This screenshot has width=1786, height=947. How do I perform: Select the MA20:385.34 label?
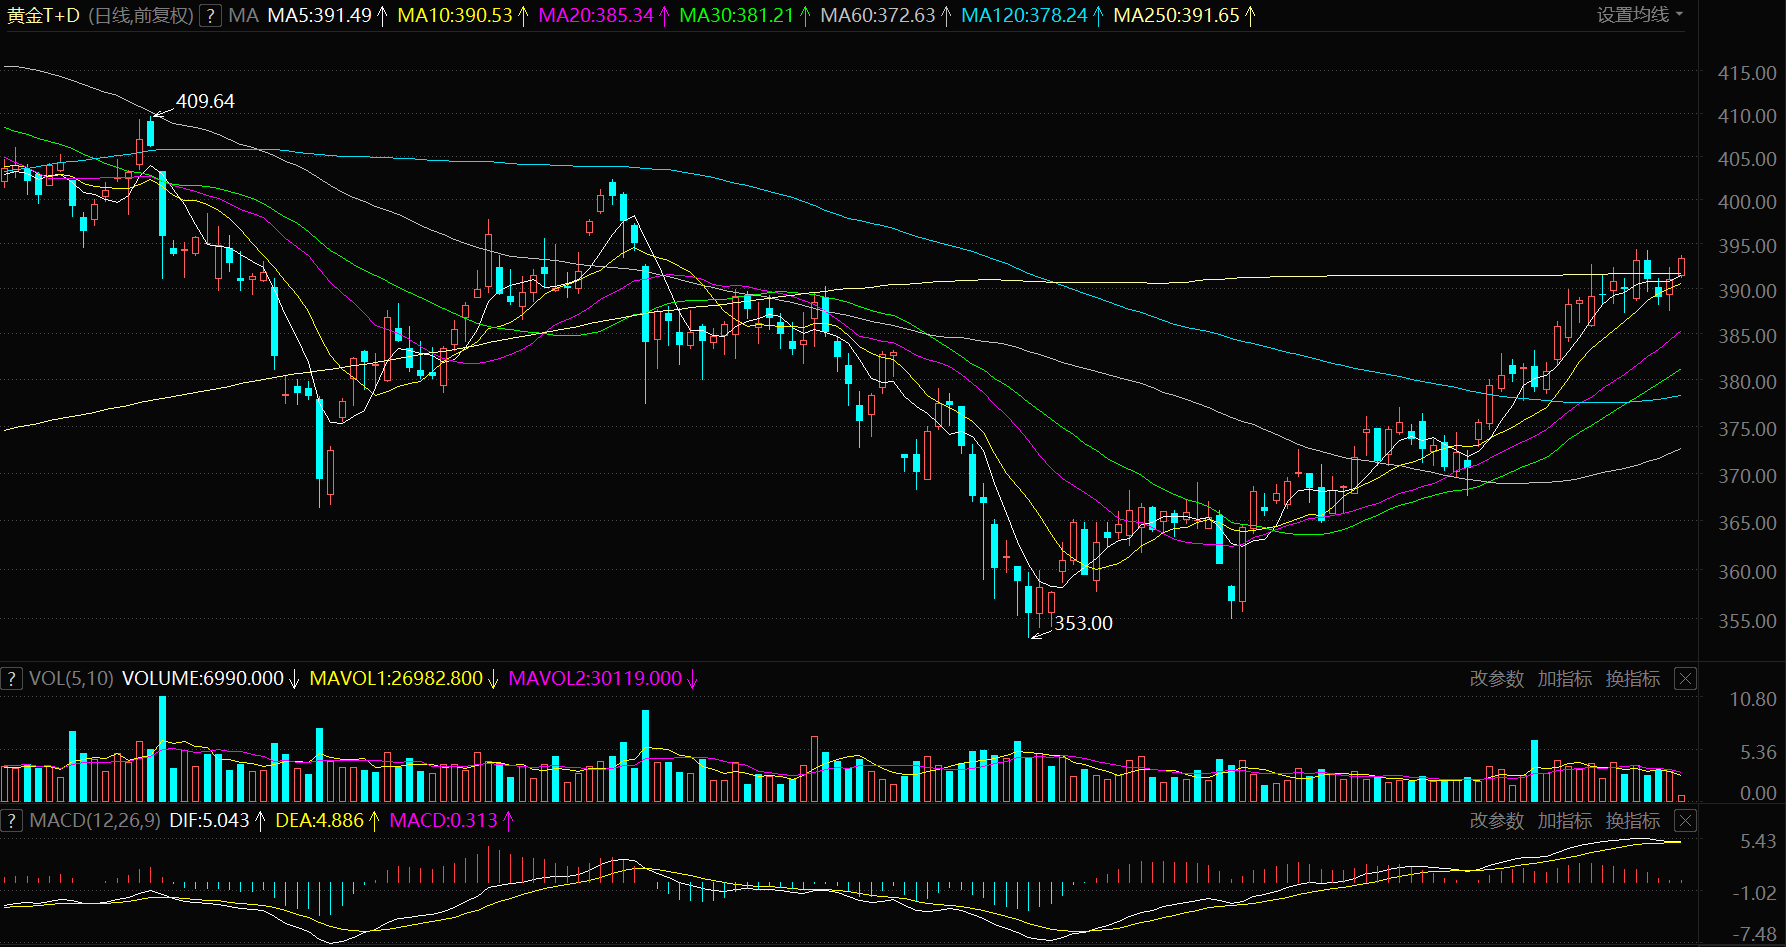(596, 16)
